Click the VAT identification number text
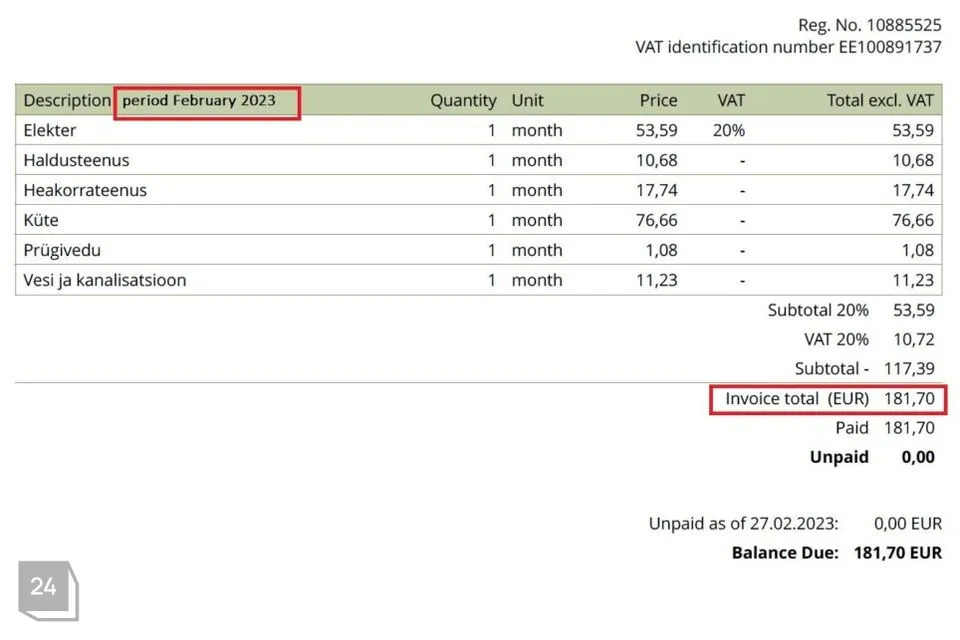Image resolution: width=960 pixels, height=640 pixels. 788,47
